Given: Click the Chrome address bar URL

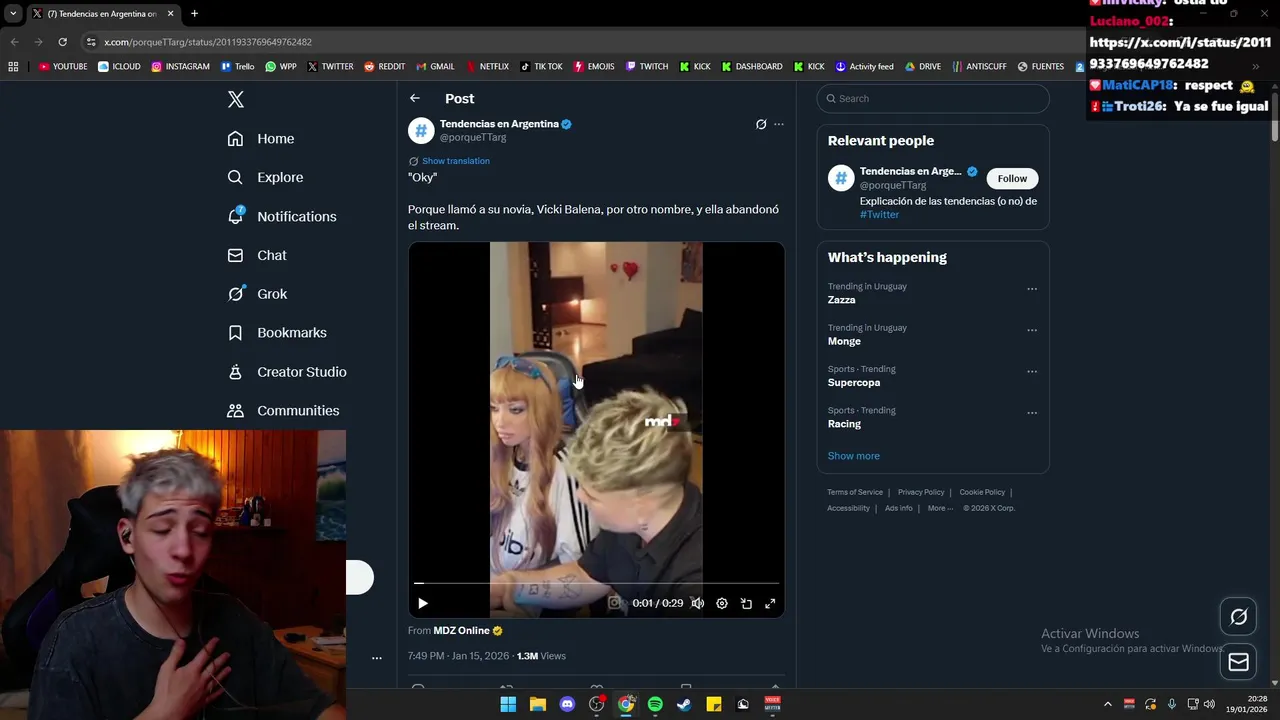Looking at the screenshot, I should tap(208, 42).
